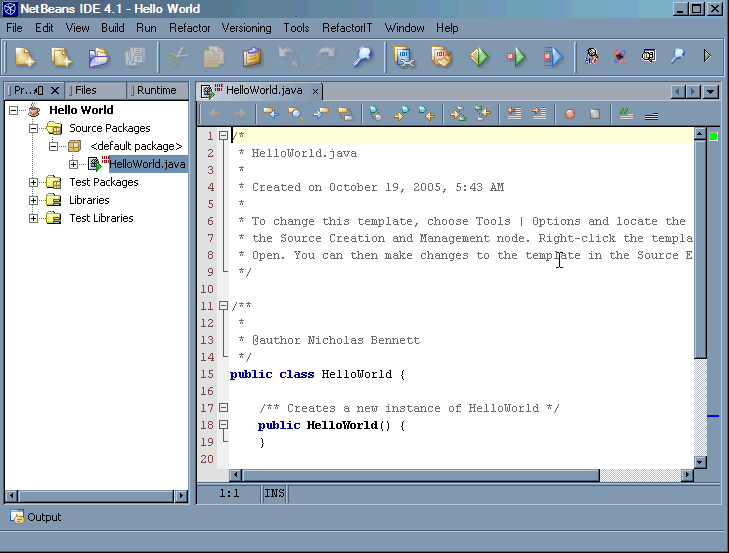Click Find Selection magnifier in editor toolbar
The width and height of the screenshot is (729, 553).
tap(296, 113)
